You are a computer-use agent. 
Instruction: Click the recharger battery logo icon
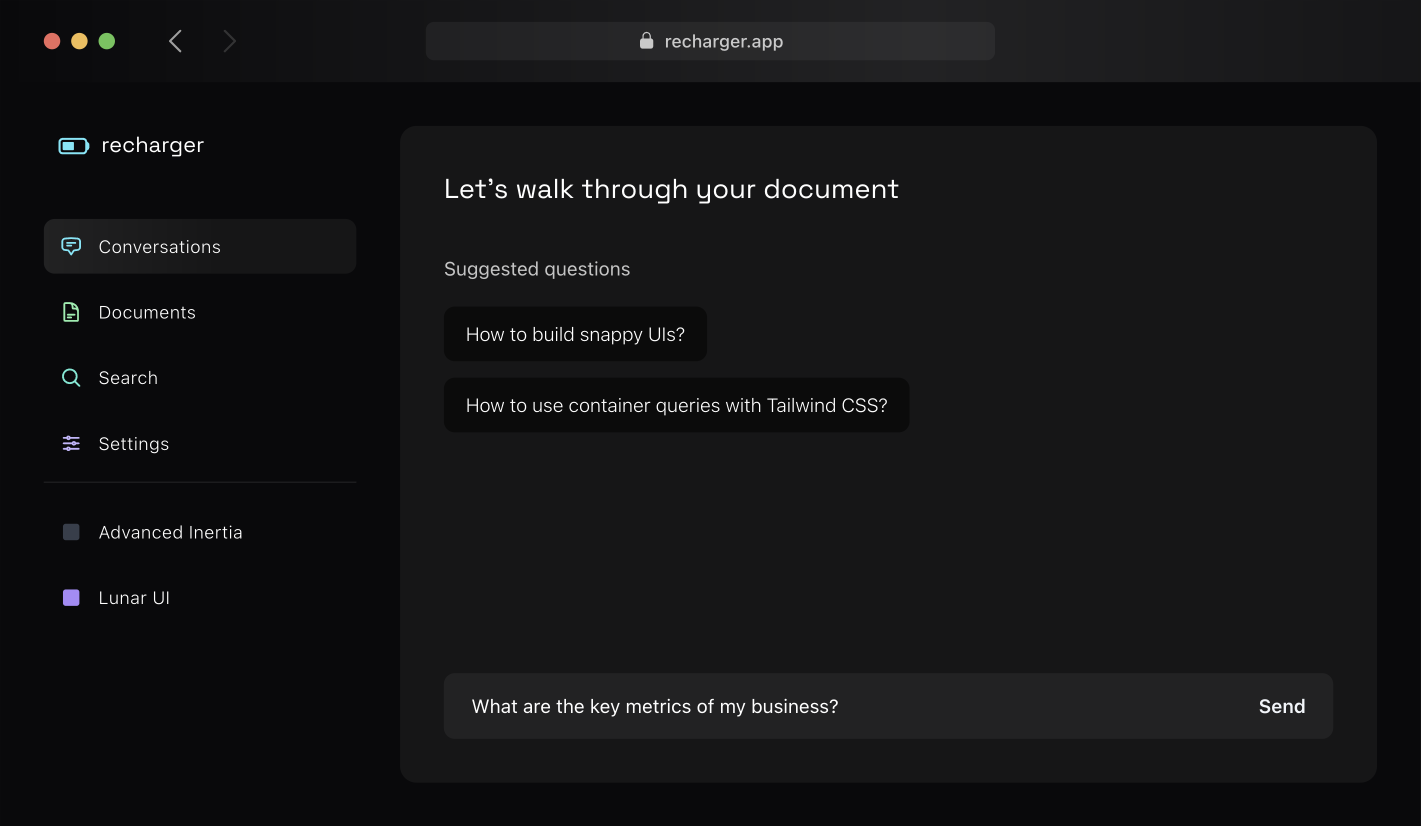73,146
